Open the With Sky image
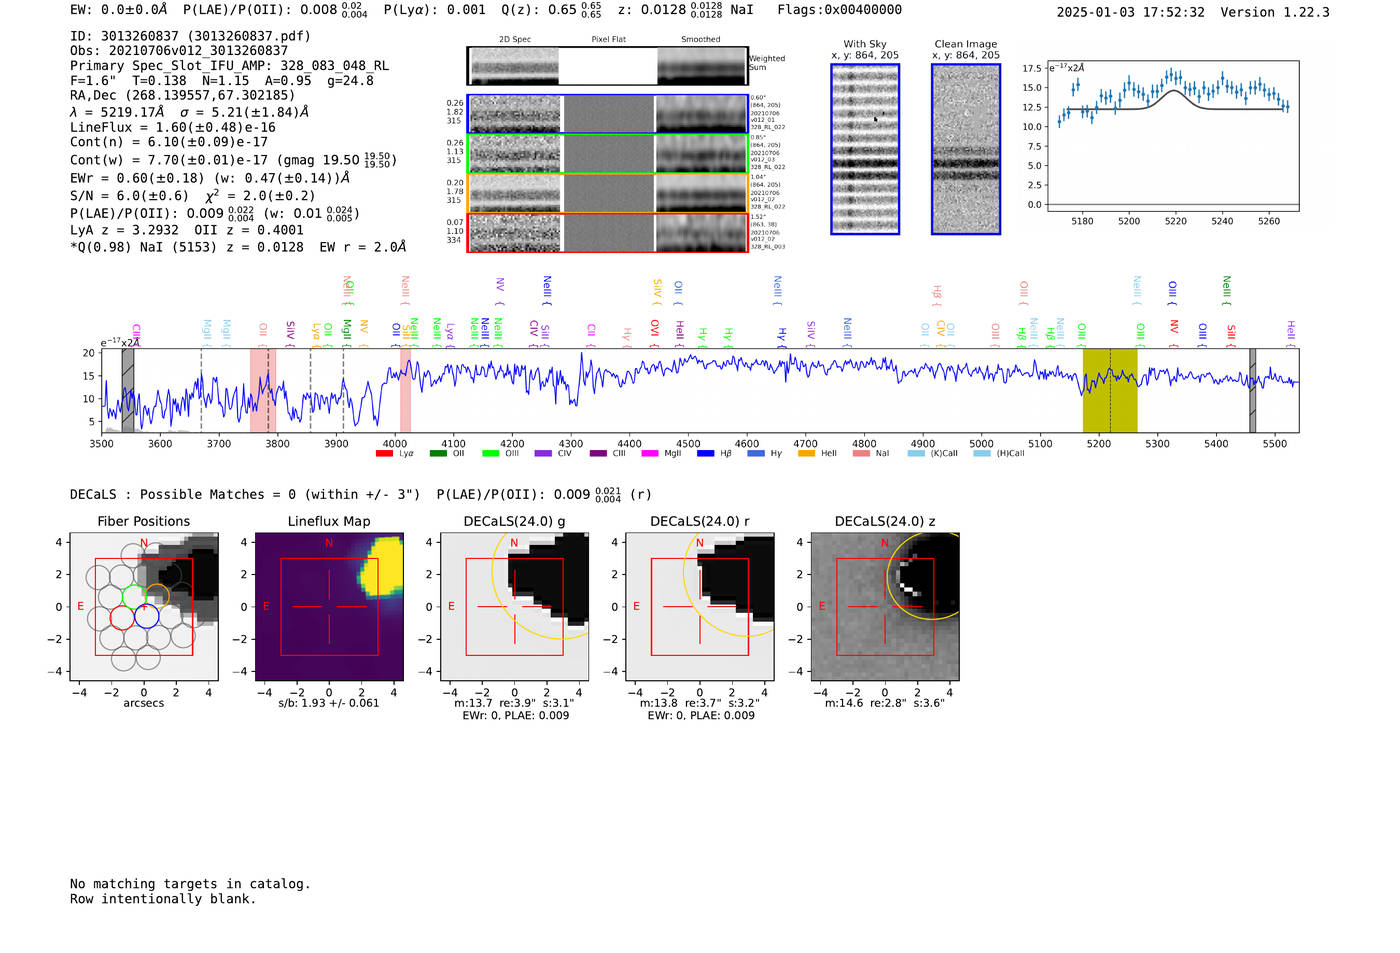The image size is (1400, 953). point(865,149)
